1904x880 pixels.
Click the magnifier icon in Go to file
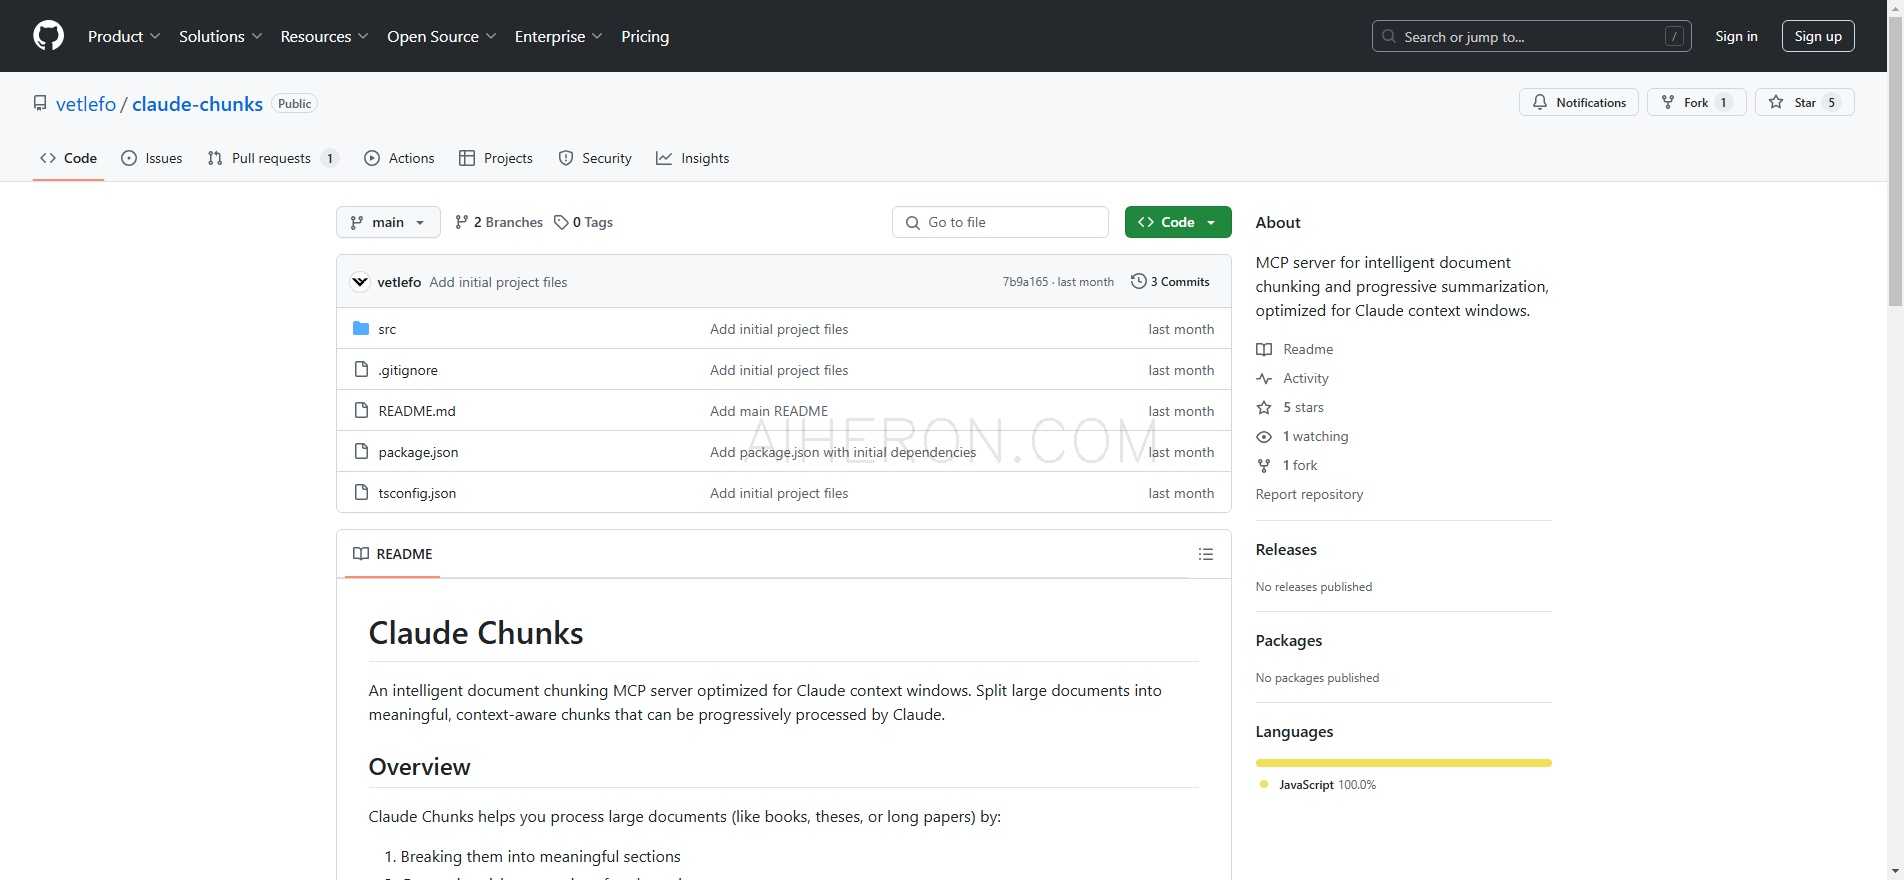coord(913,222)
